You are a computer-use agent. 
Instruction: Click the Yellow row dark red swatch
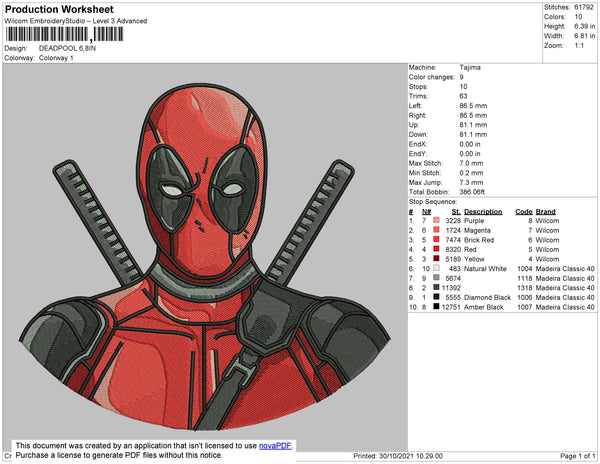click(x=436, y=259)
